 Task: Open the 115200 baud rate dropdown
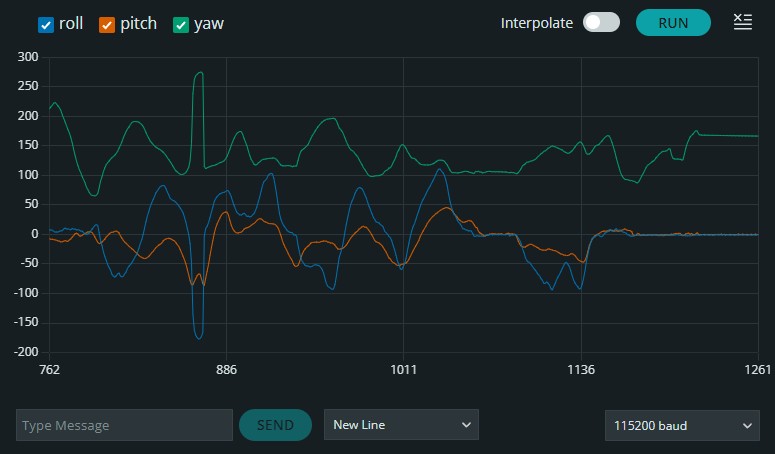(x=681, y=425)
